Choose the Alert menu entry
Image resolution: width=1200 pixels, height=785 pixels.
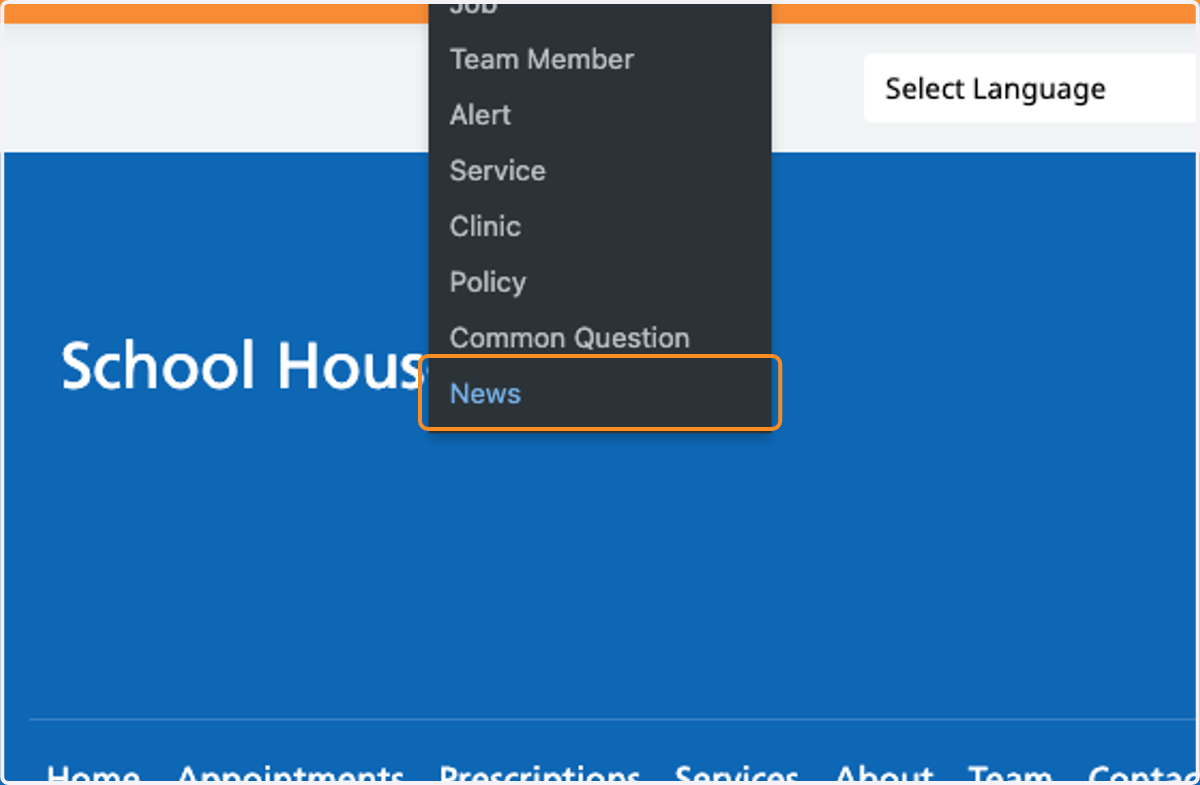click(600, 115)
